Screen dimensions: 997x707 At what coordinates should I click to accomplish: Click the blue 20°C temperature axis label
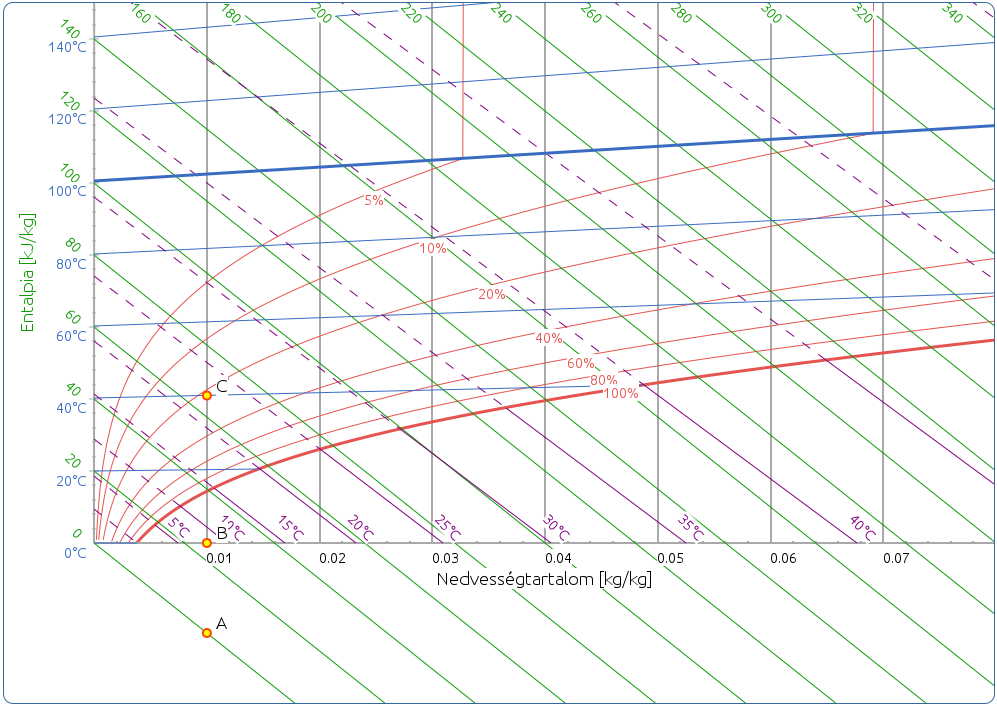[x=71, y=481]
